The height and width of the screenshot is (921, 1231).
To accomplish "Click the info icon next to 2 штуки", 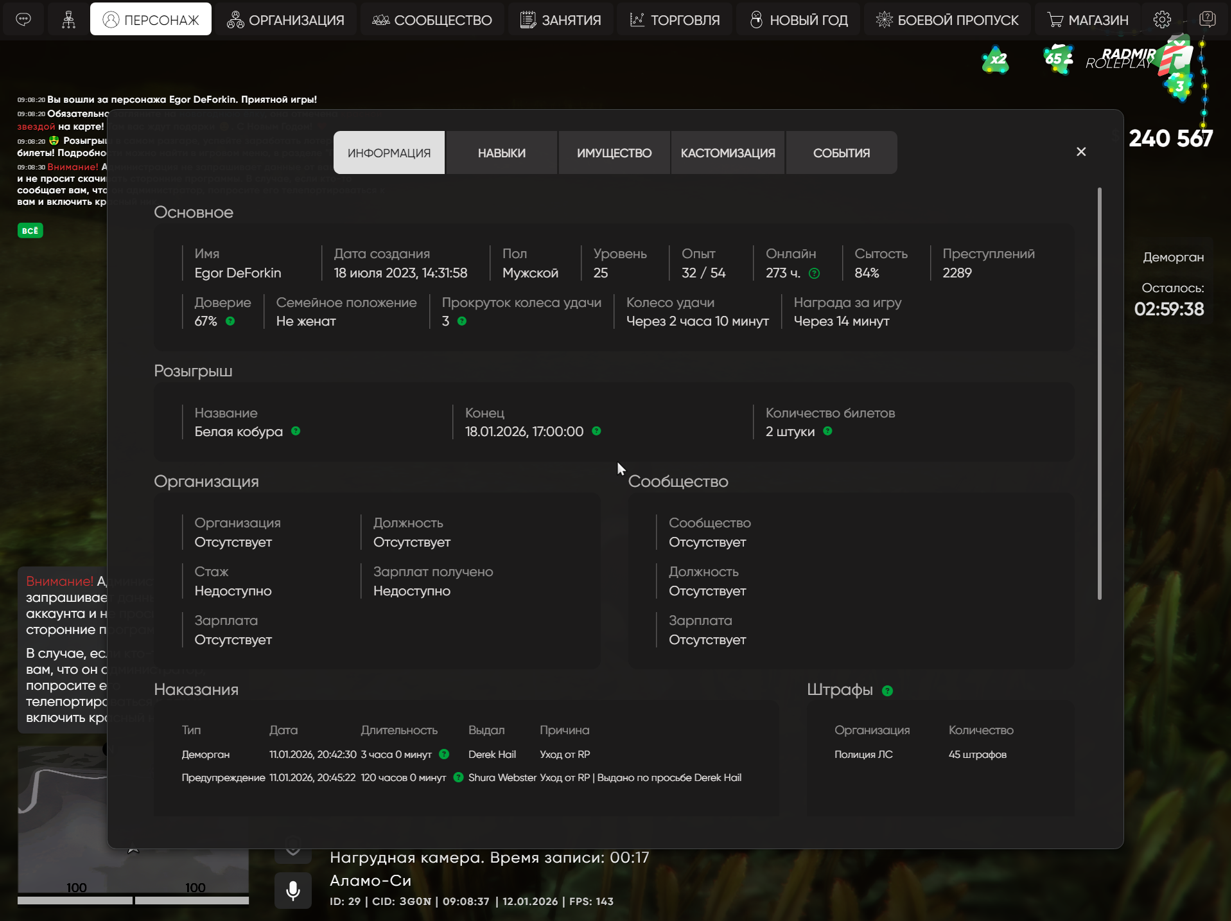I will pos(828,431).
